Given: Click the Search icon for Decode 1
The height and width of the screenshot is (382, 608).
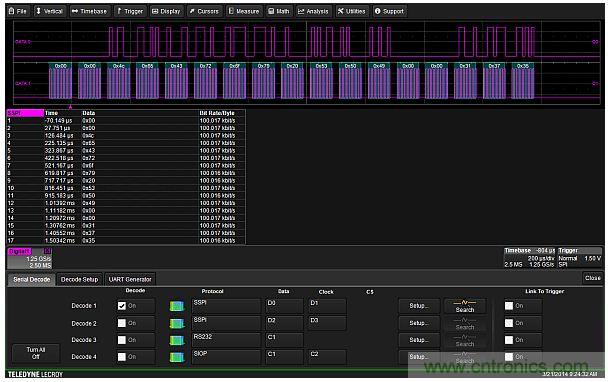Looking at the screenshot, I should (465, 306).
